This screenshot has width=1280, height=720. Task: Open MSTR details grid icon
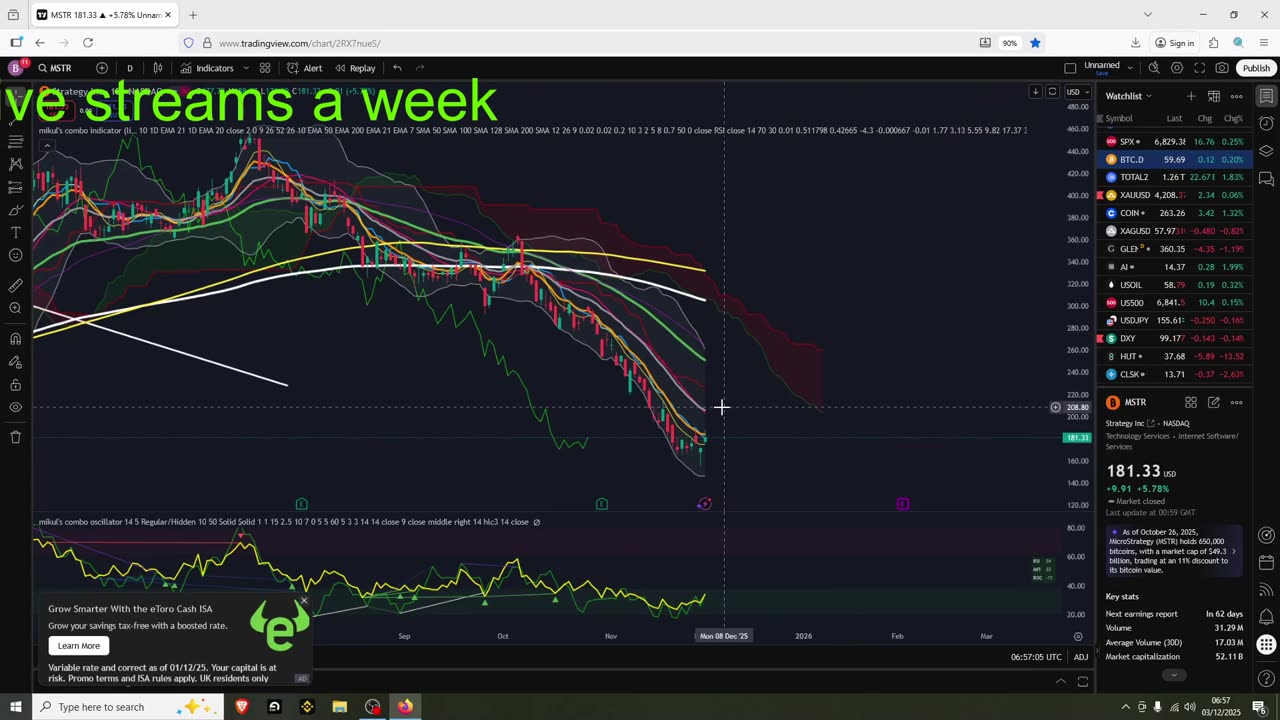point(1191,402)
